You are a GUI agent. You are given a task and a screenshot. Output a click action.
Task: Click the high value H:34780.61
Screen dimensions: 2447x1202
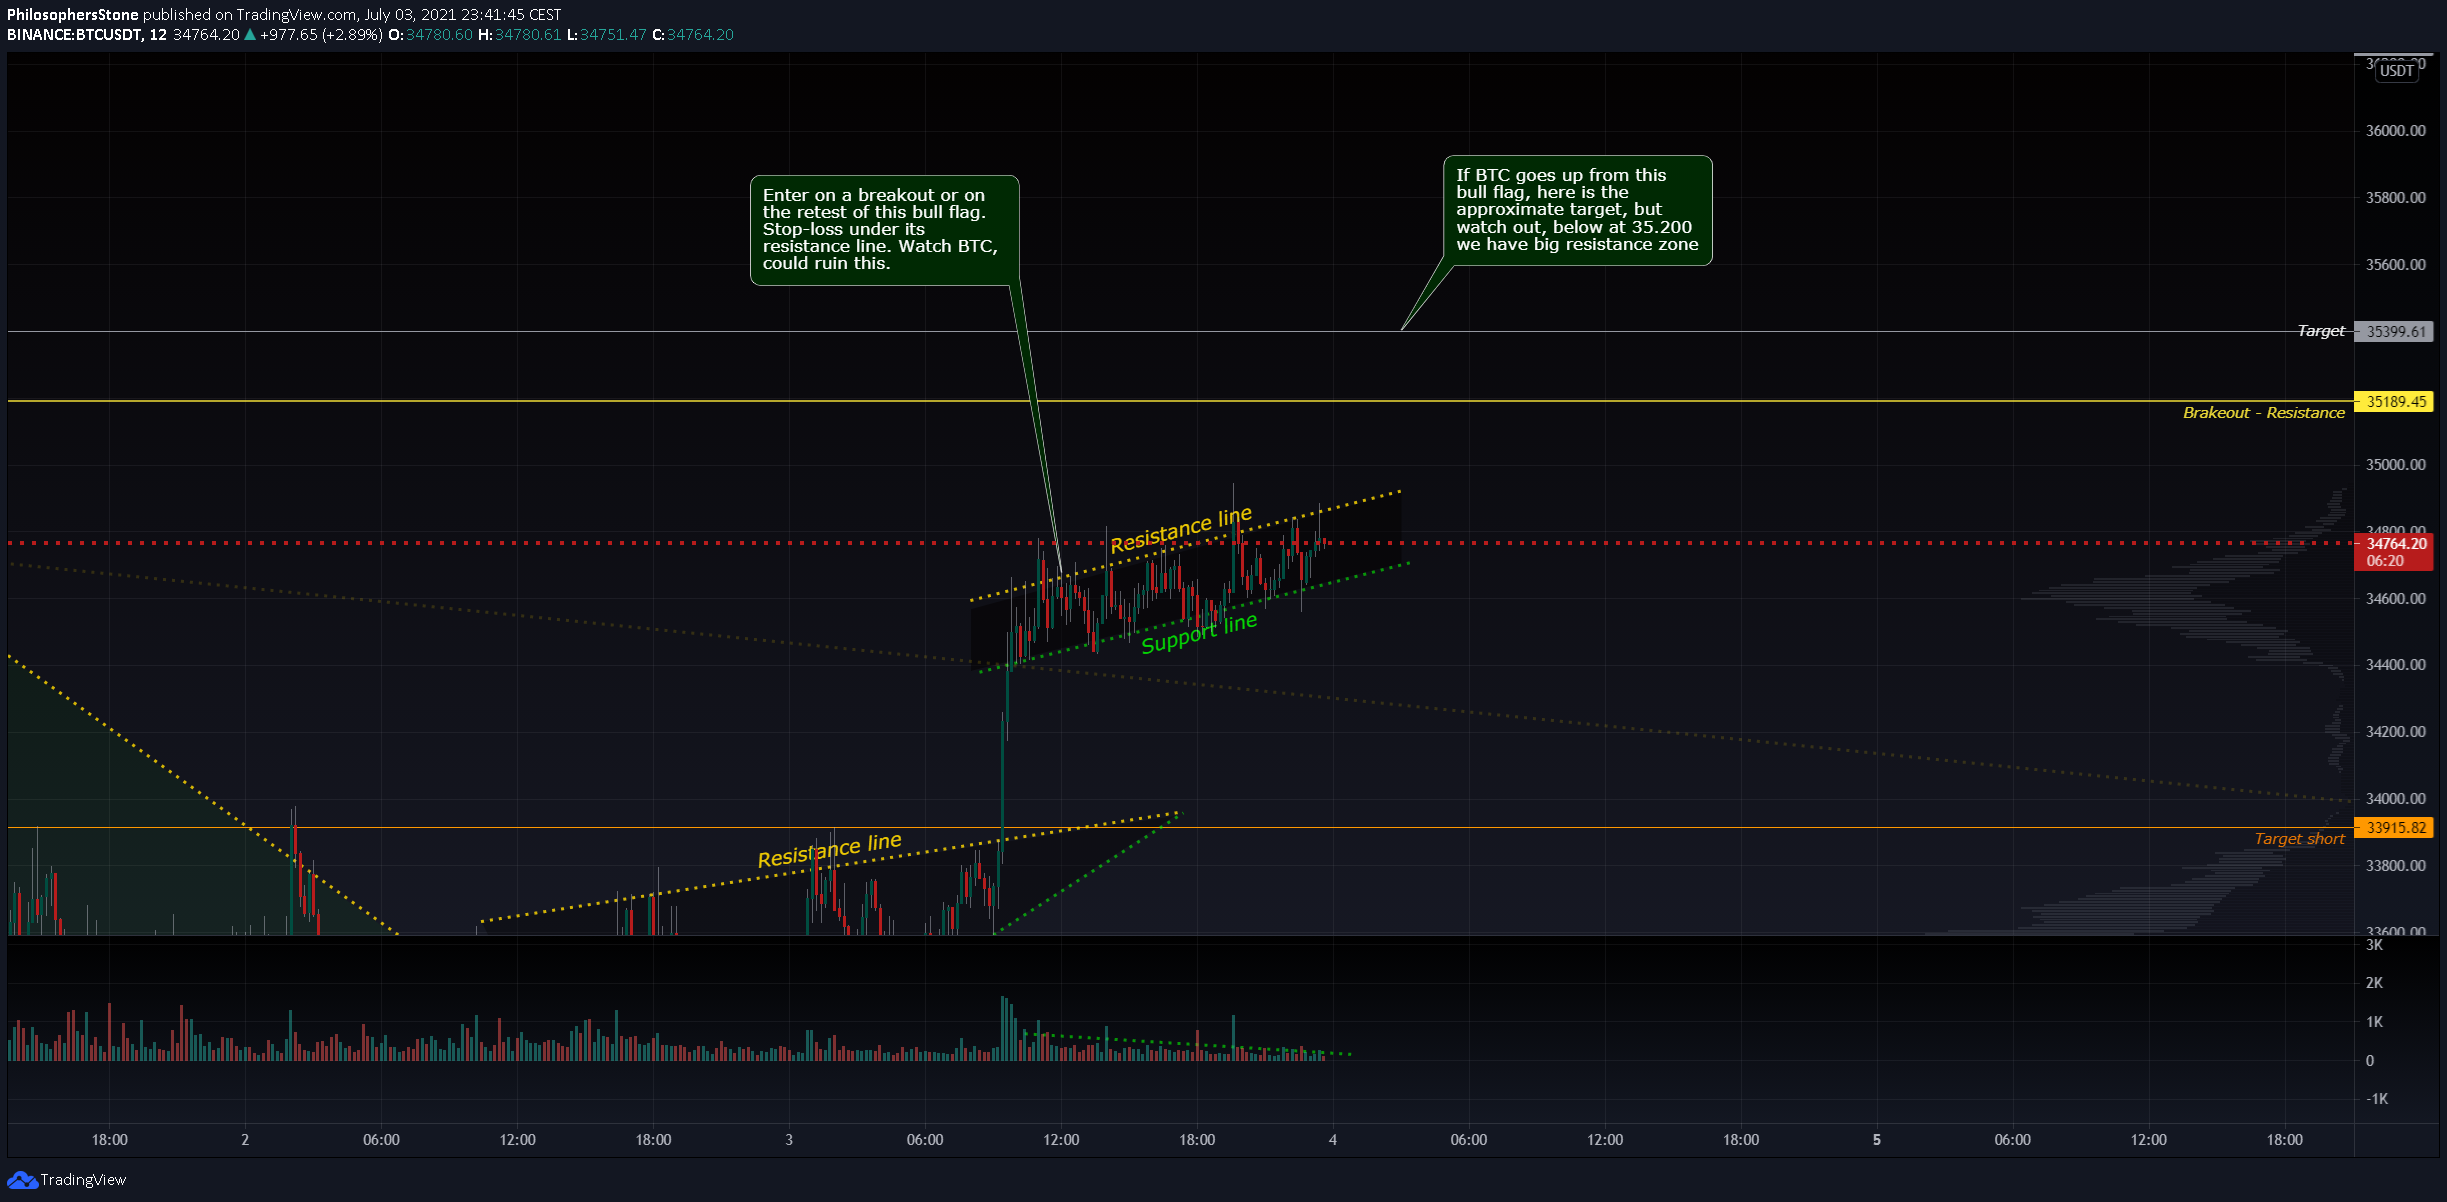coord(520,35)
